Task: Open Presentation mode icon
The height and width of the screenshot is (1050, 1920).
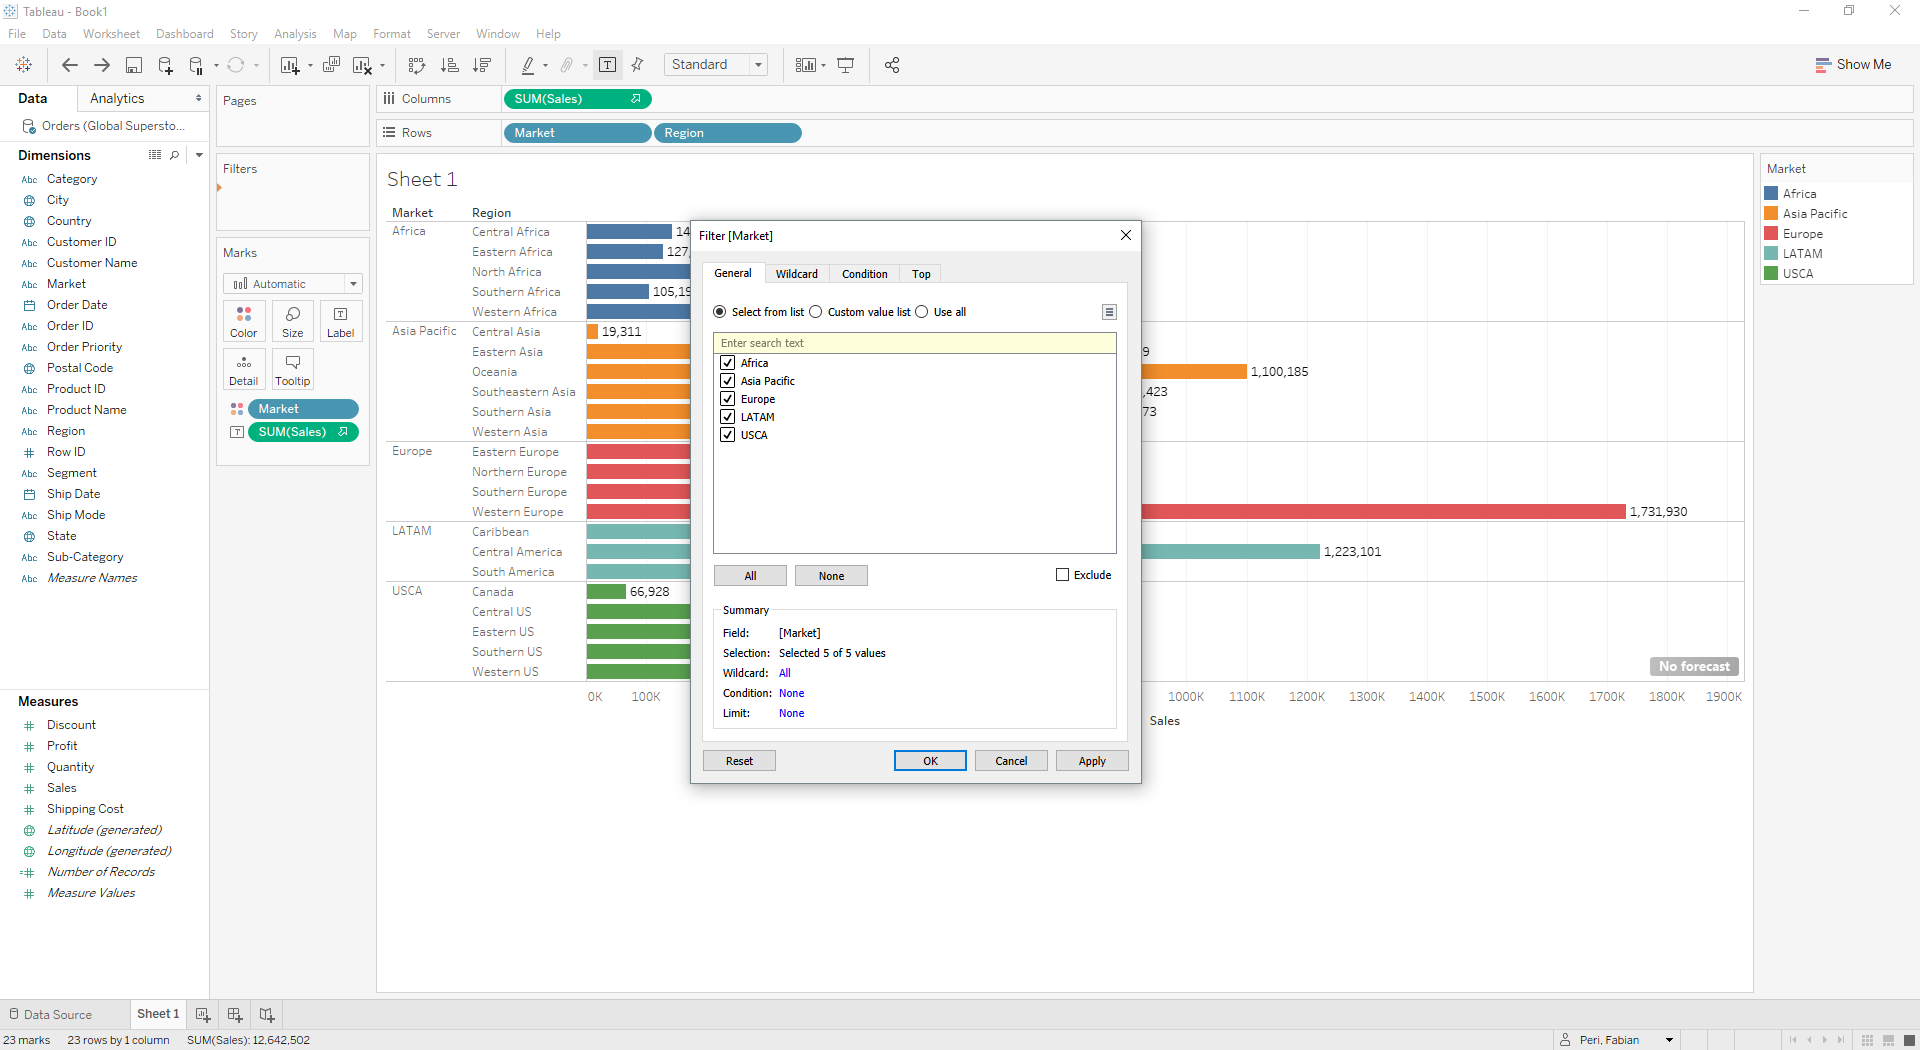Action: (846, 65)
